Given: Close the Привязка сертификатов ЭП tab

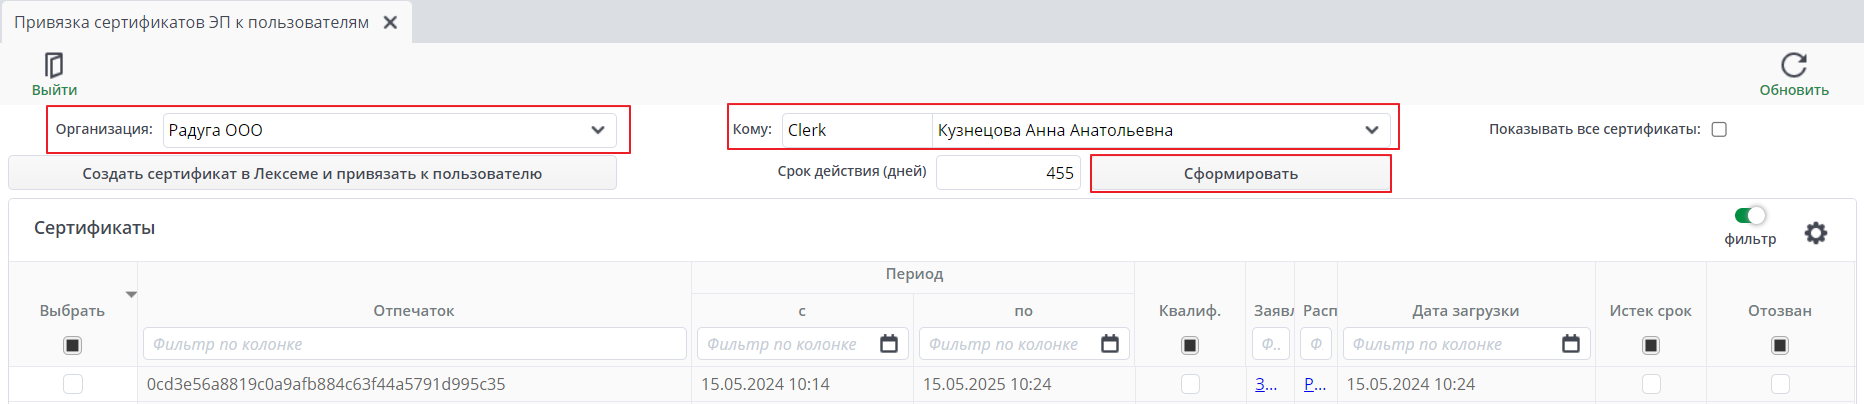Looking at the screenshot, I should [x=391, y=22].
